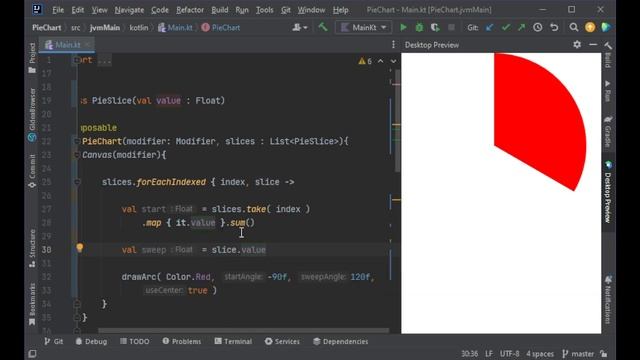Open the Terminal tool window

(x=233, y=341)
